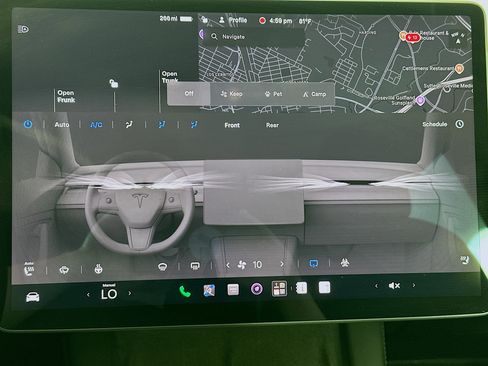Select Pet mode

[x=273, y=94]
